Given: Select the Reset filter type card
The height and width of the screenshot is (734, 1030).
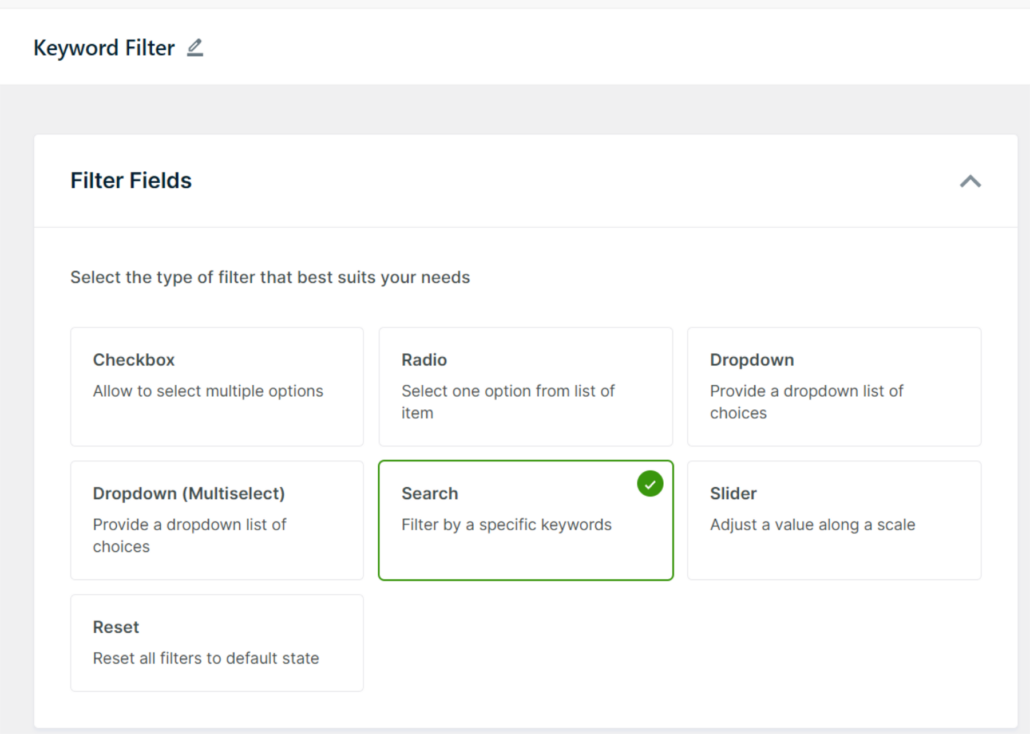Looking at the screenshot, I should 217,643.
